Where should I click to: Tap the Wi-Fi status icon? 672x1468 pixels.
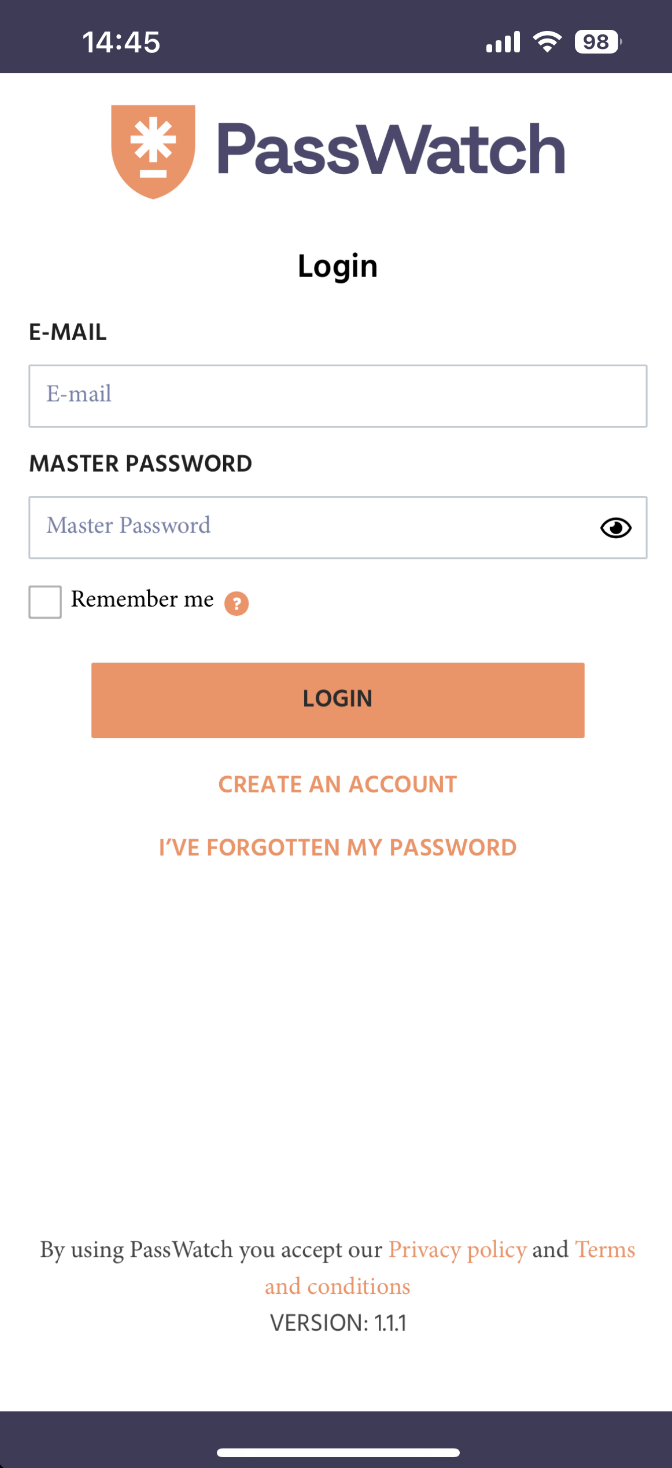click(547, 42)
